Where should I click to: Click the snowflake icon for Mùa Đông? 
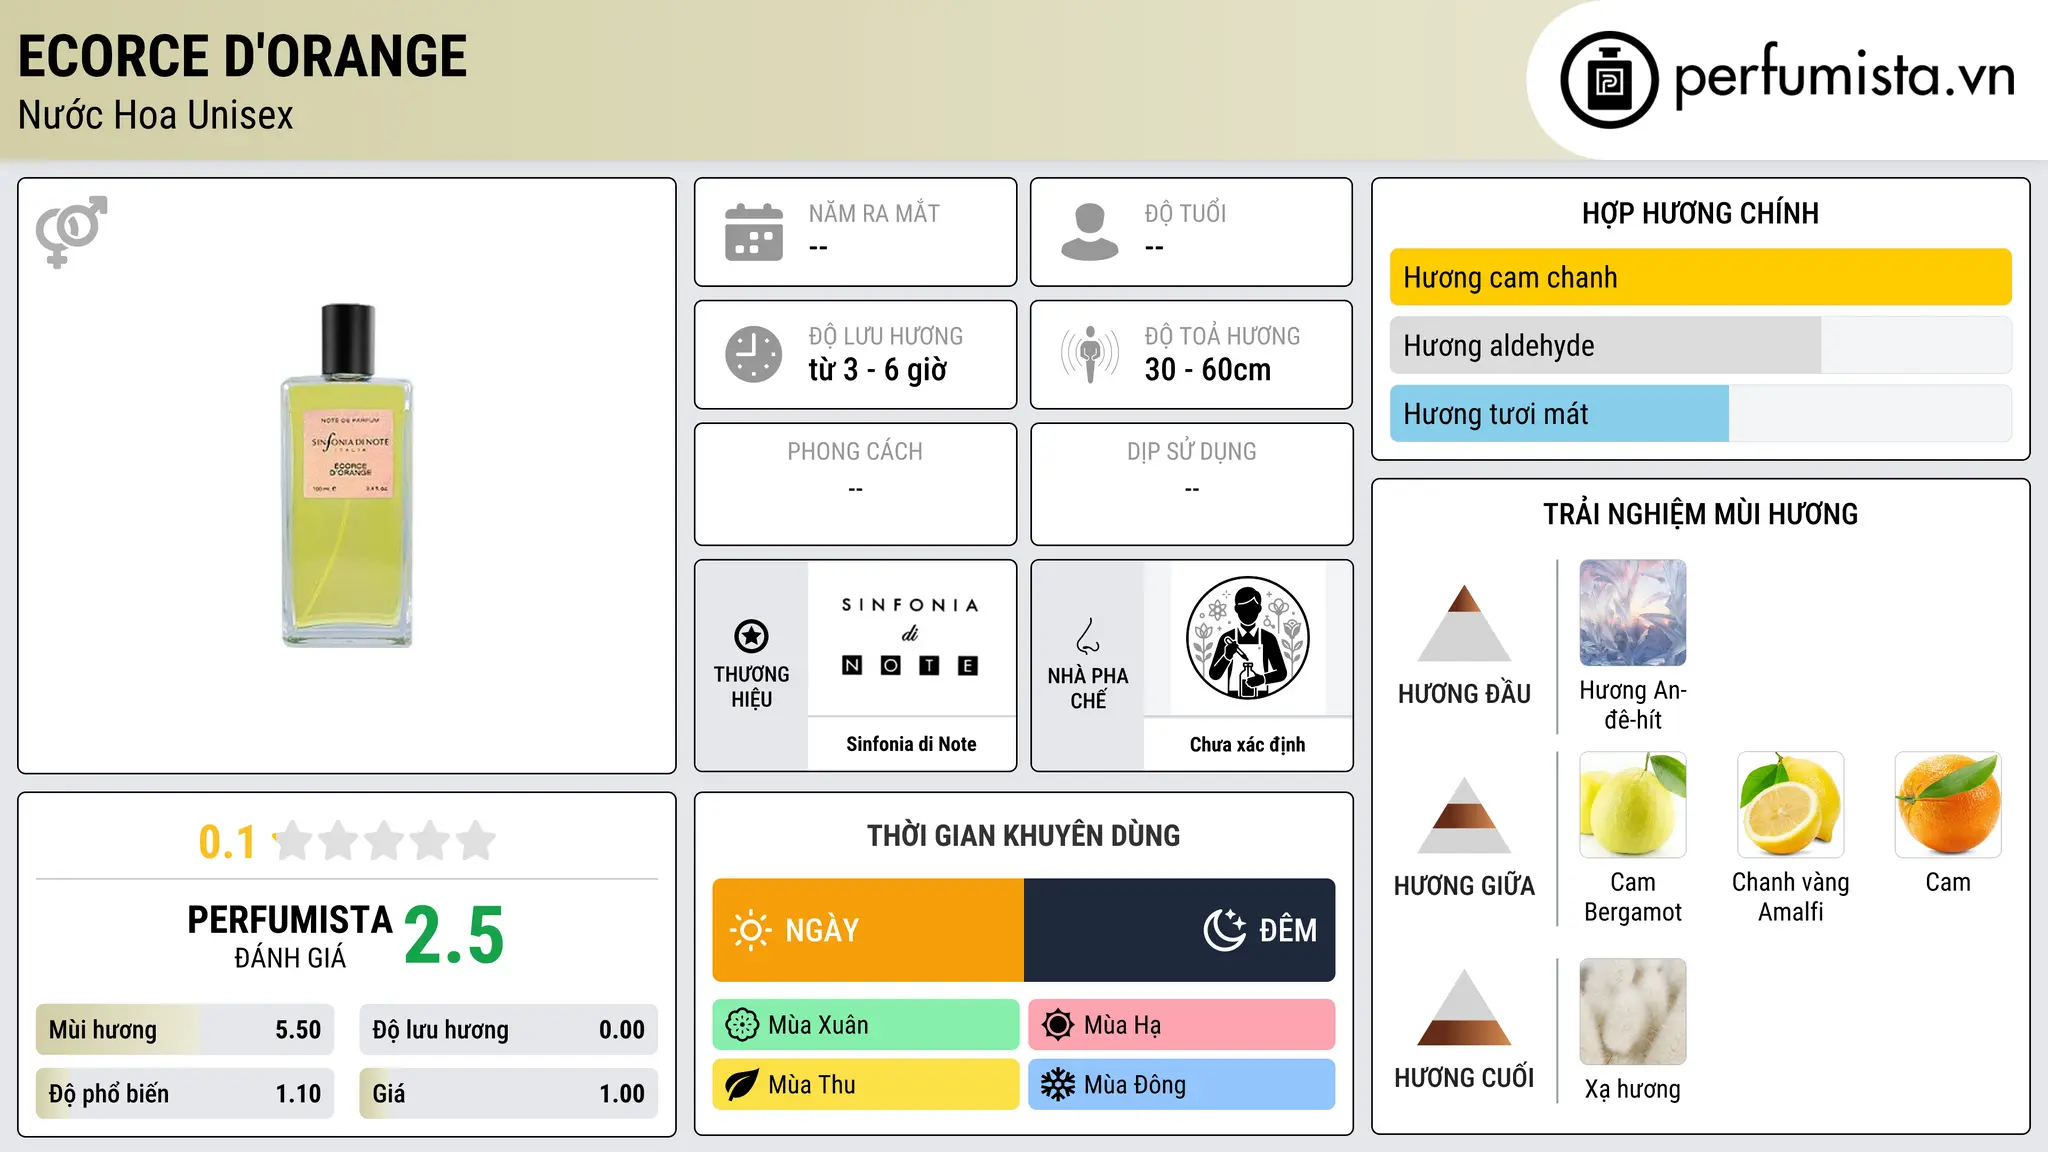pos(1057,1085)
